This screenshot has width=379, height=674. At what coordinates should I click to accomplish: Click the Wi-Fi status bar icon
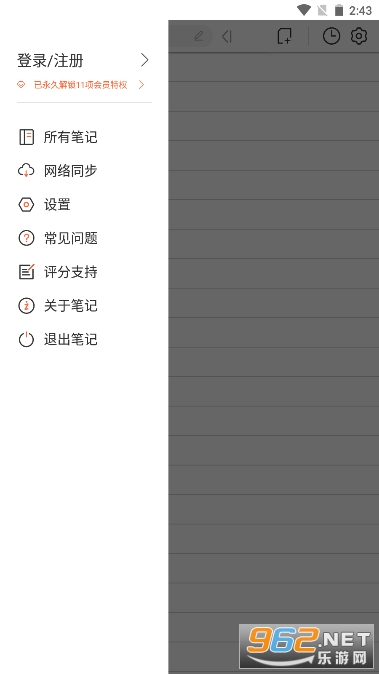coord(304,10)
